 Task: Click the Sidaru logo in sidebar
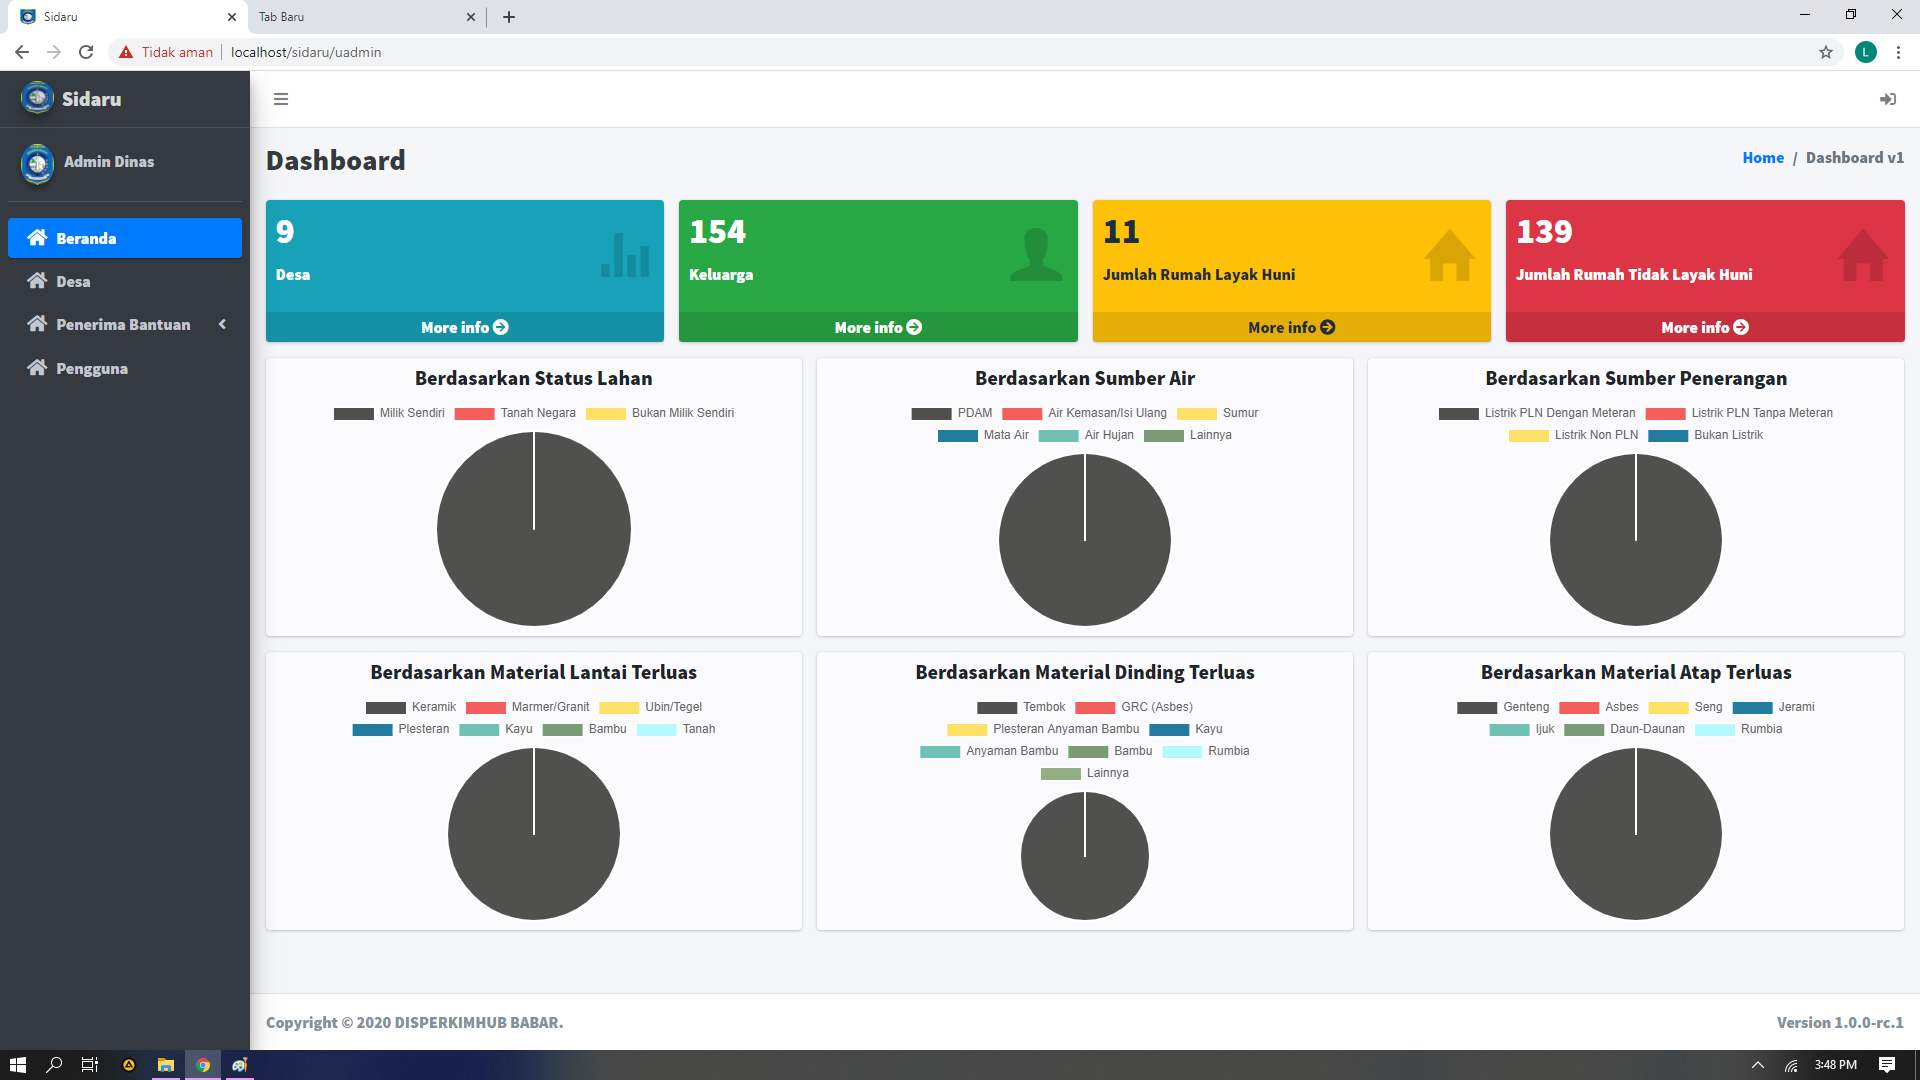37,98
